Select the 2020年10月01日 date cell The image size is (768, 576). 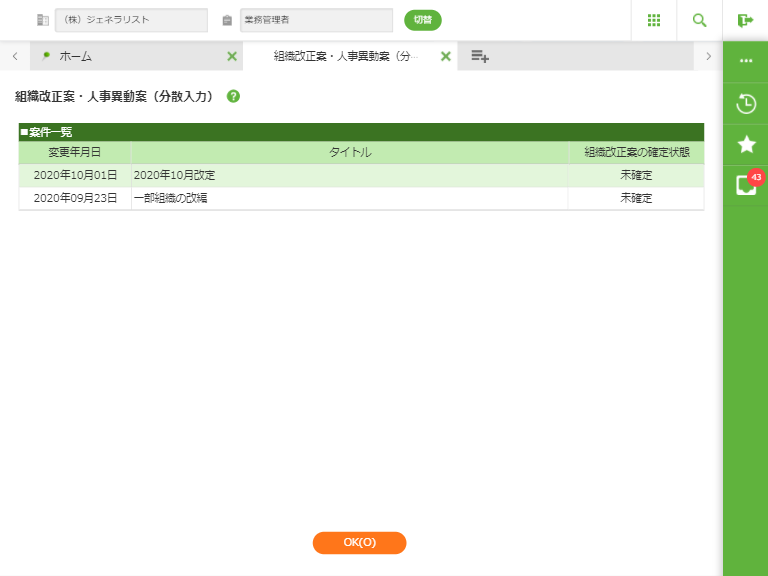pos(75,175)
